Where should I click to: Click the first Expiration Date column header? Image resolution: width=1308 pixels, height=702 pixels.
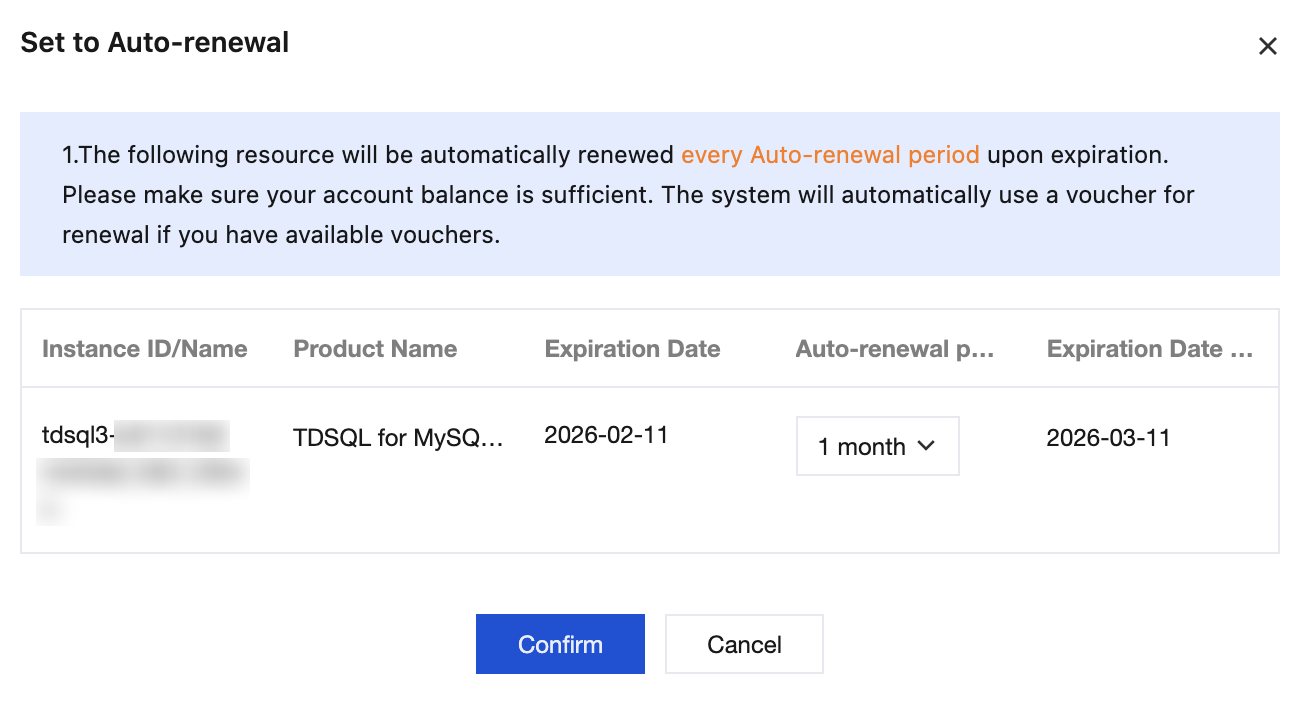click(x=632, y=349)
